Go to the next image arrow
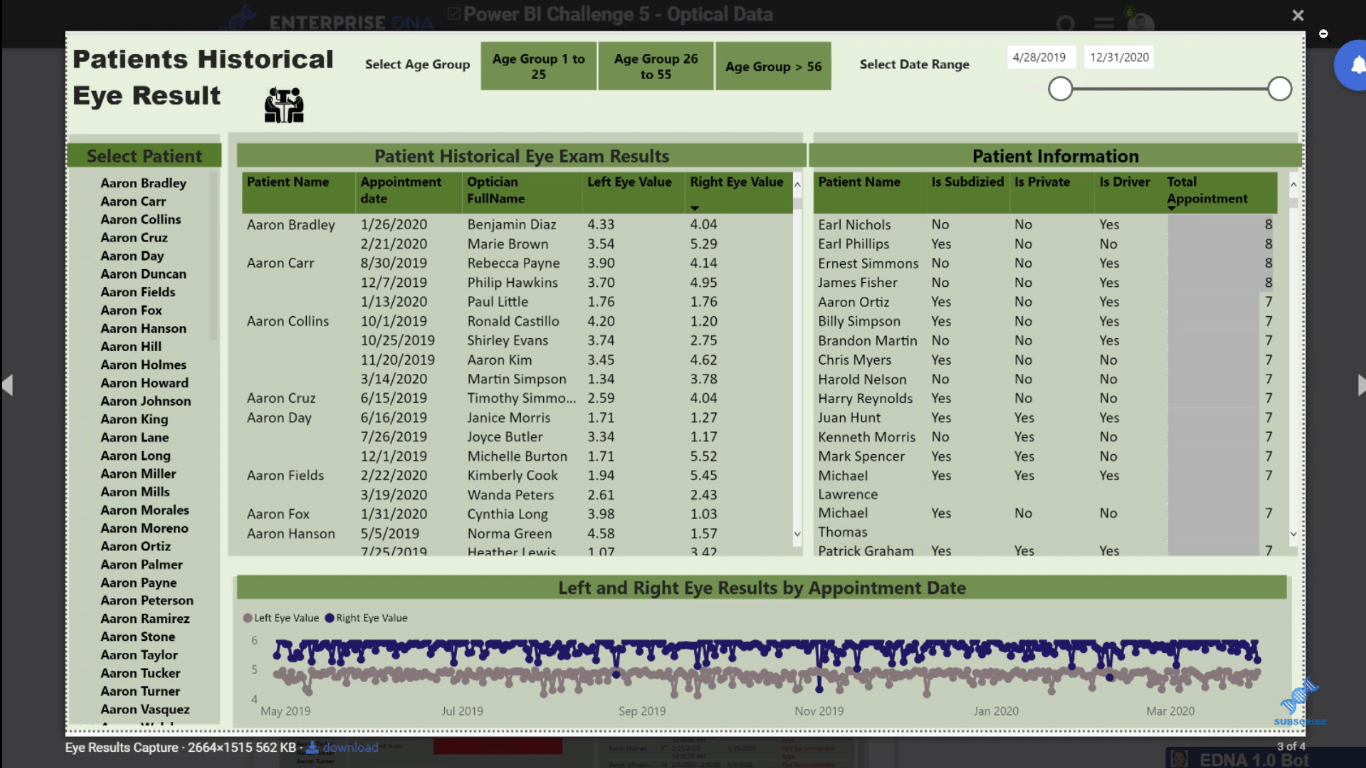 1360,385
